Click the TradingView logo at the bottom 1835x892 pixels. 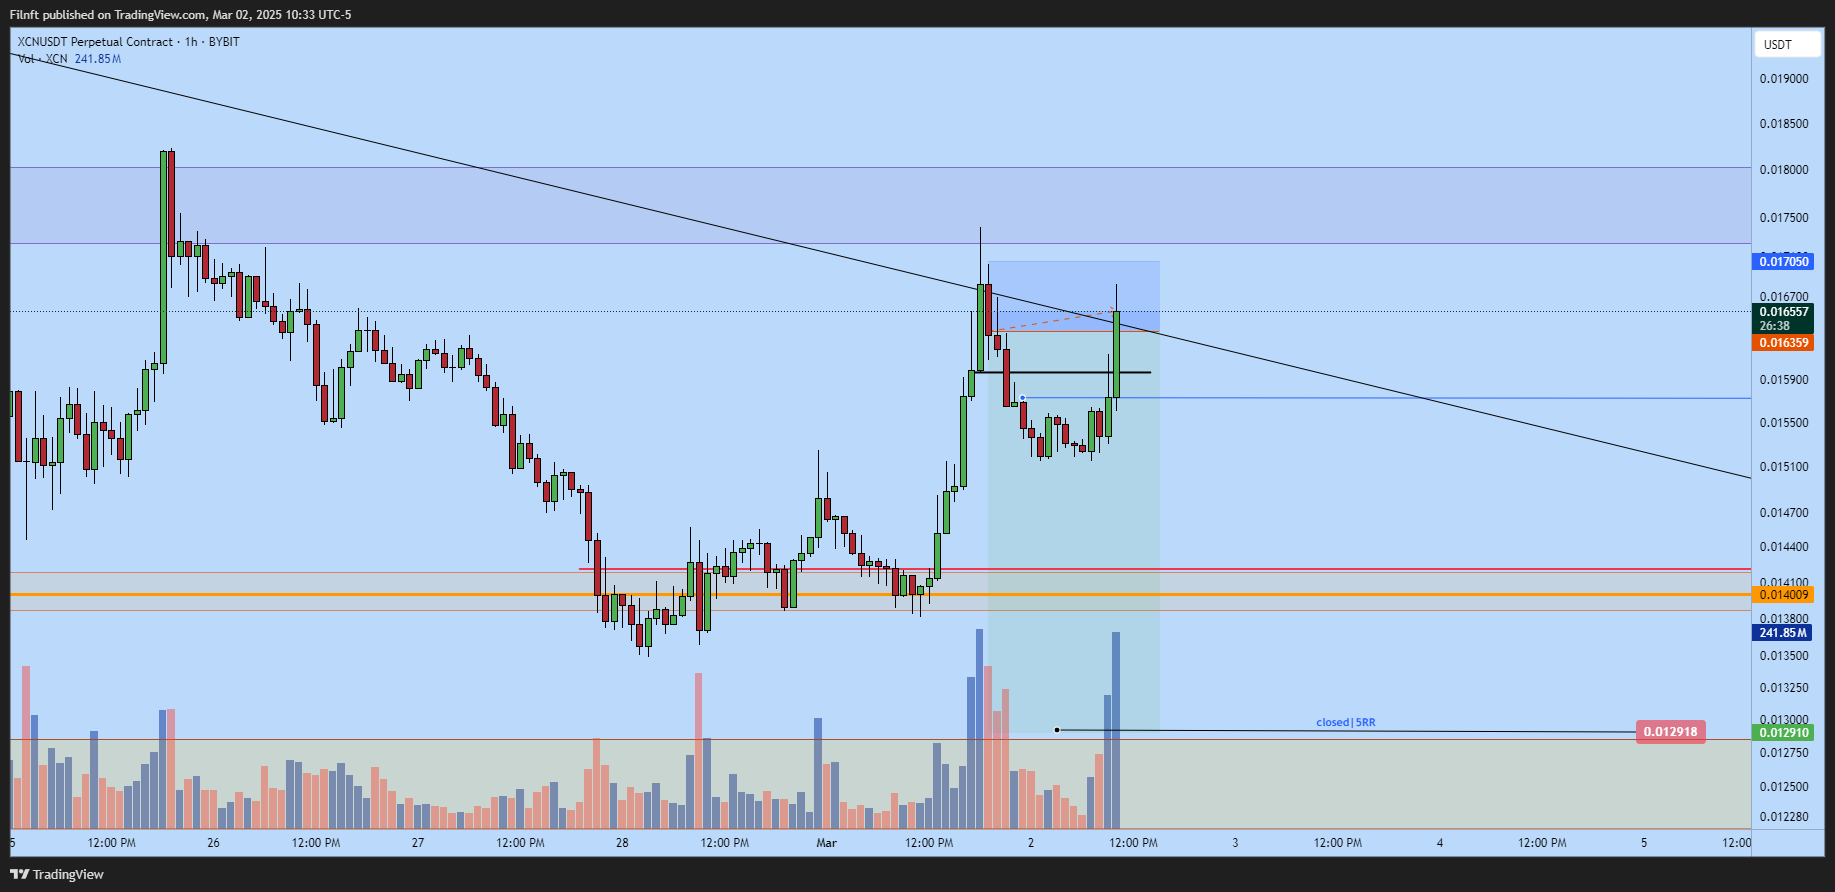57,874
